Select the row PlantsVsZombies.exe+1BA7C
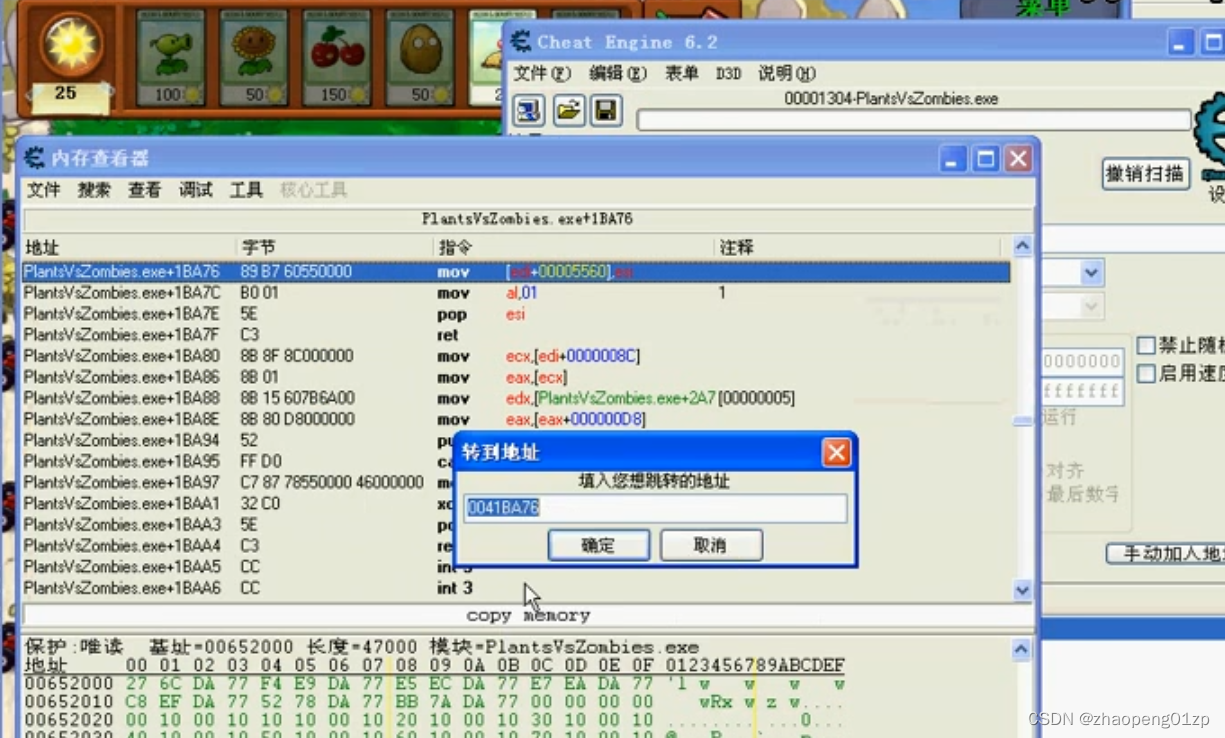 tap(516, 293)
